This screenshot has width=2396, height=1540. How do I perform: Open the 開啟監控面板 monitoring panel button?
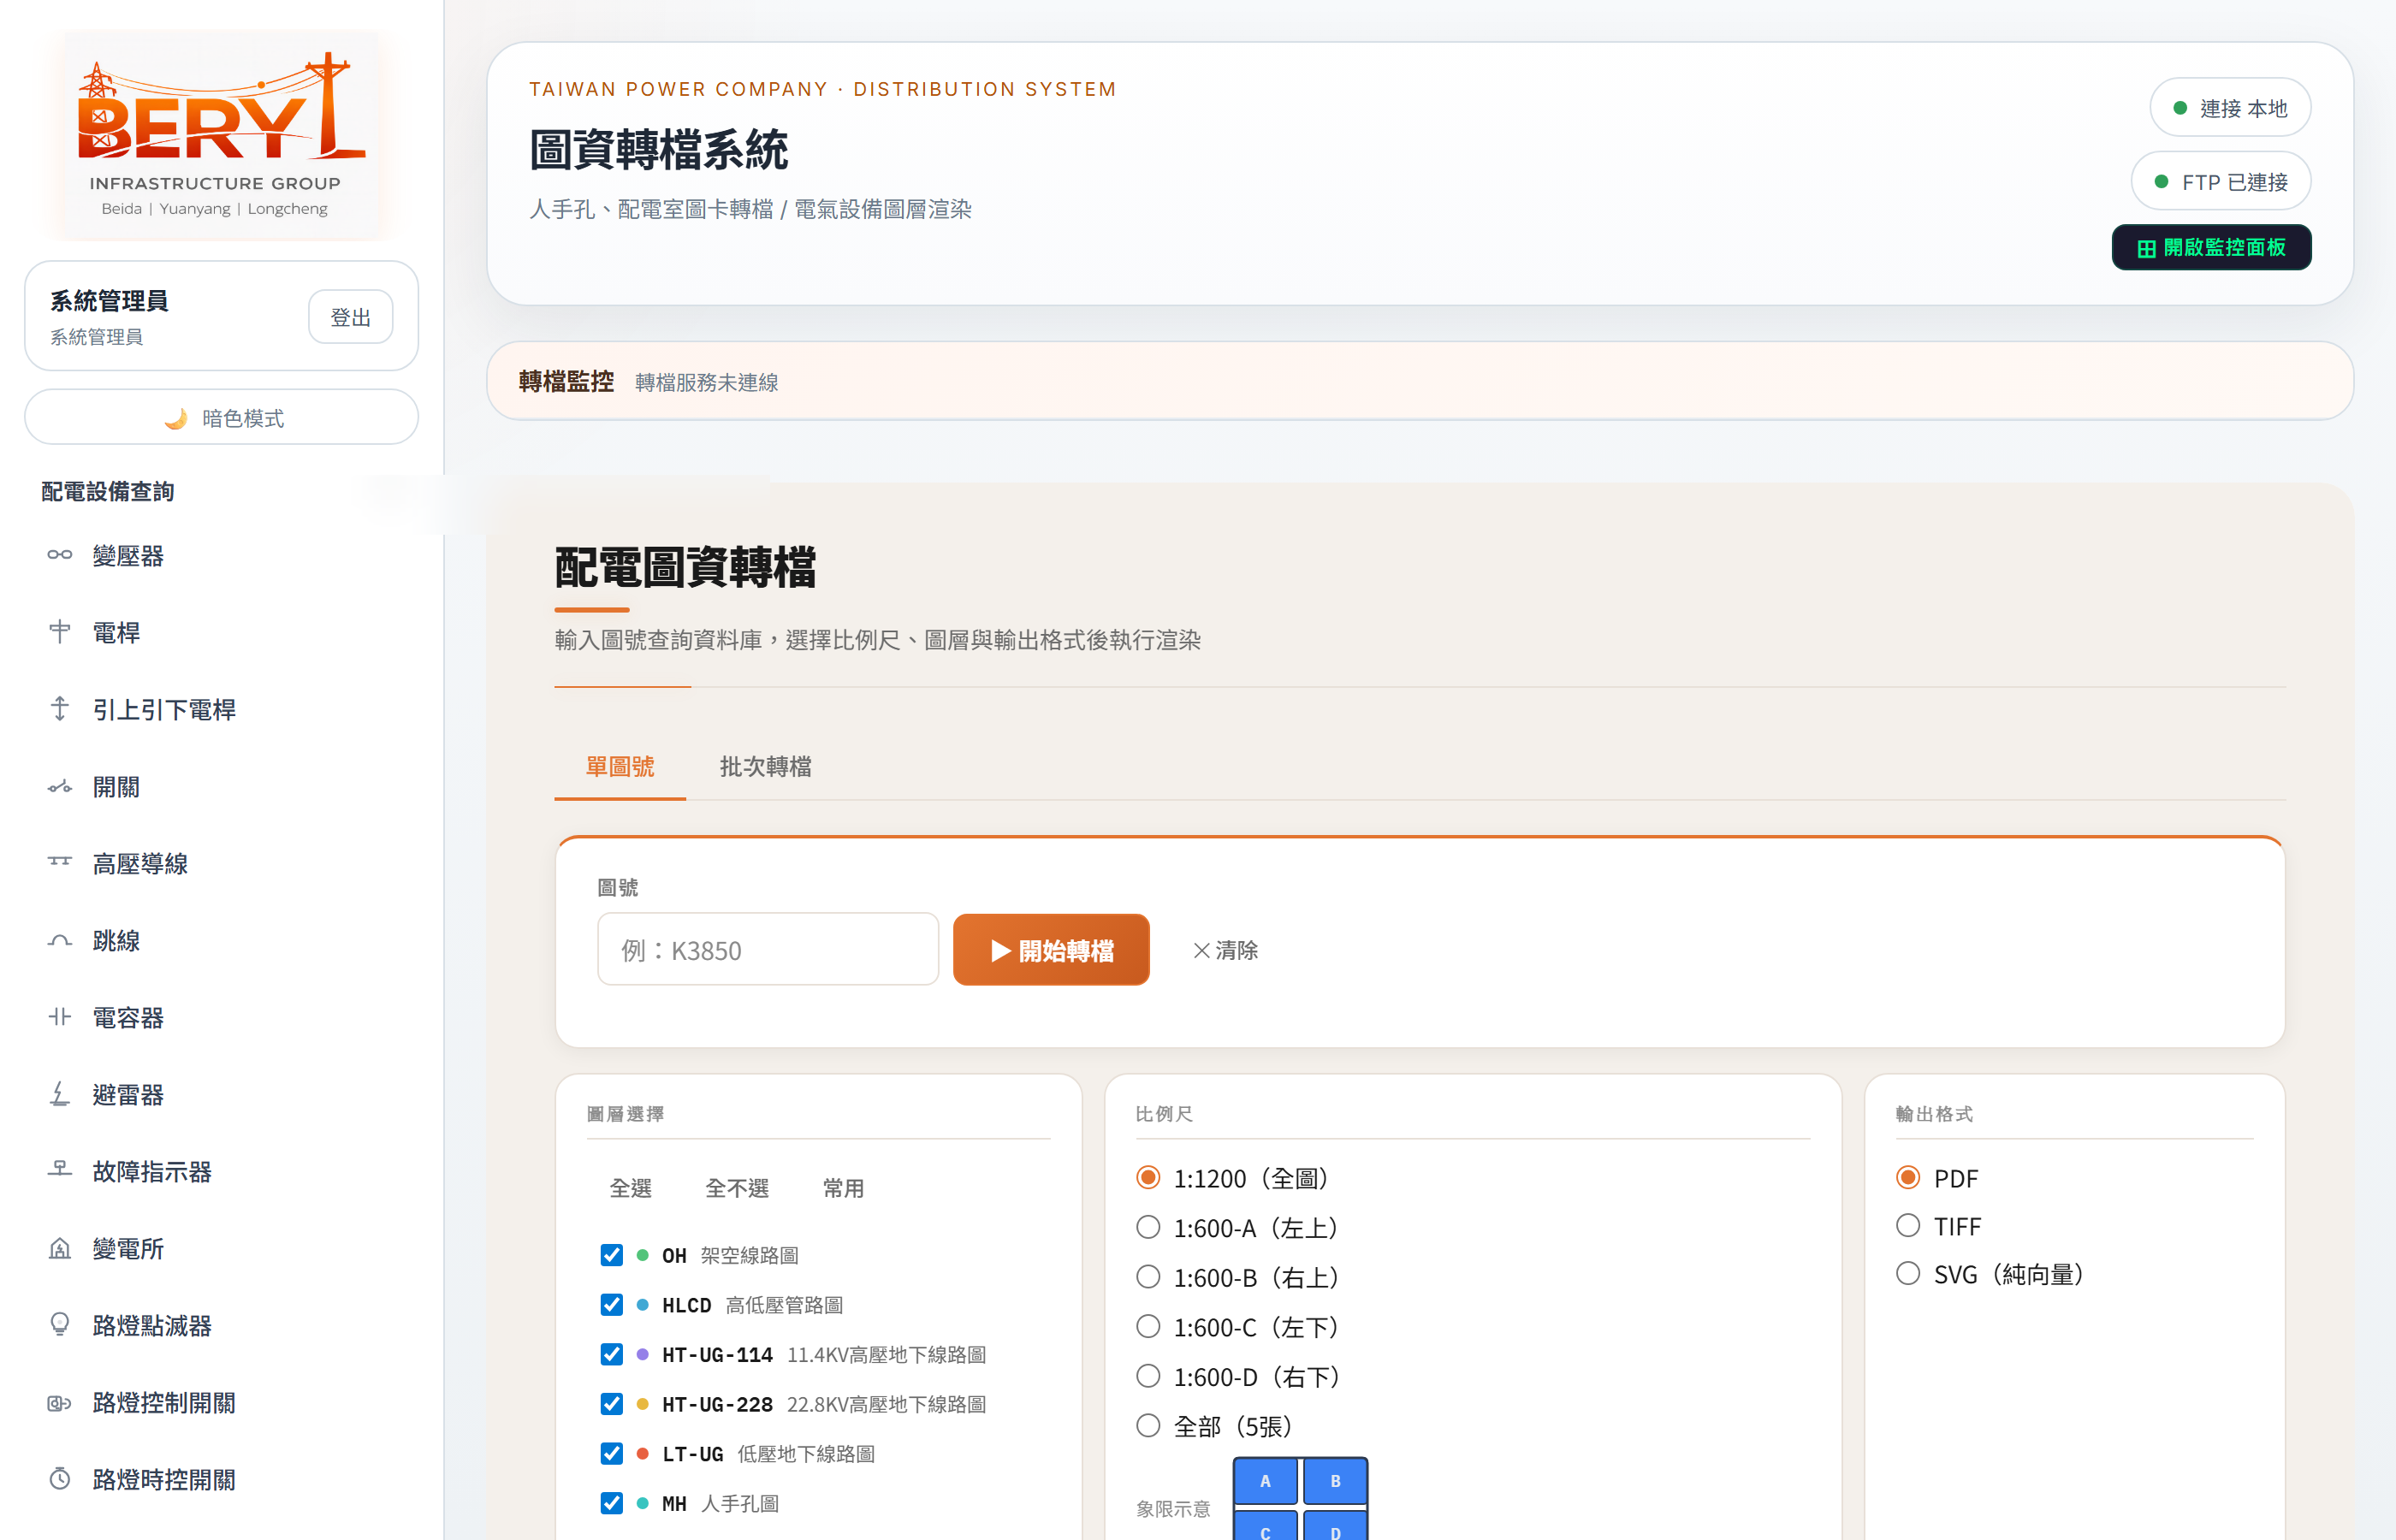[x=2211, y=248]
